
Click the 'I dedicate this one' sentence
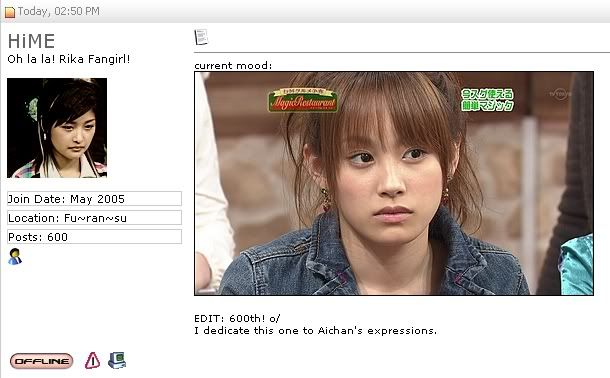(316, 331)
